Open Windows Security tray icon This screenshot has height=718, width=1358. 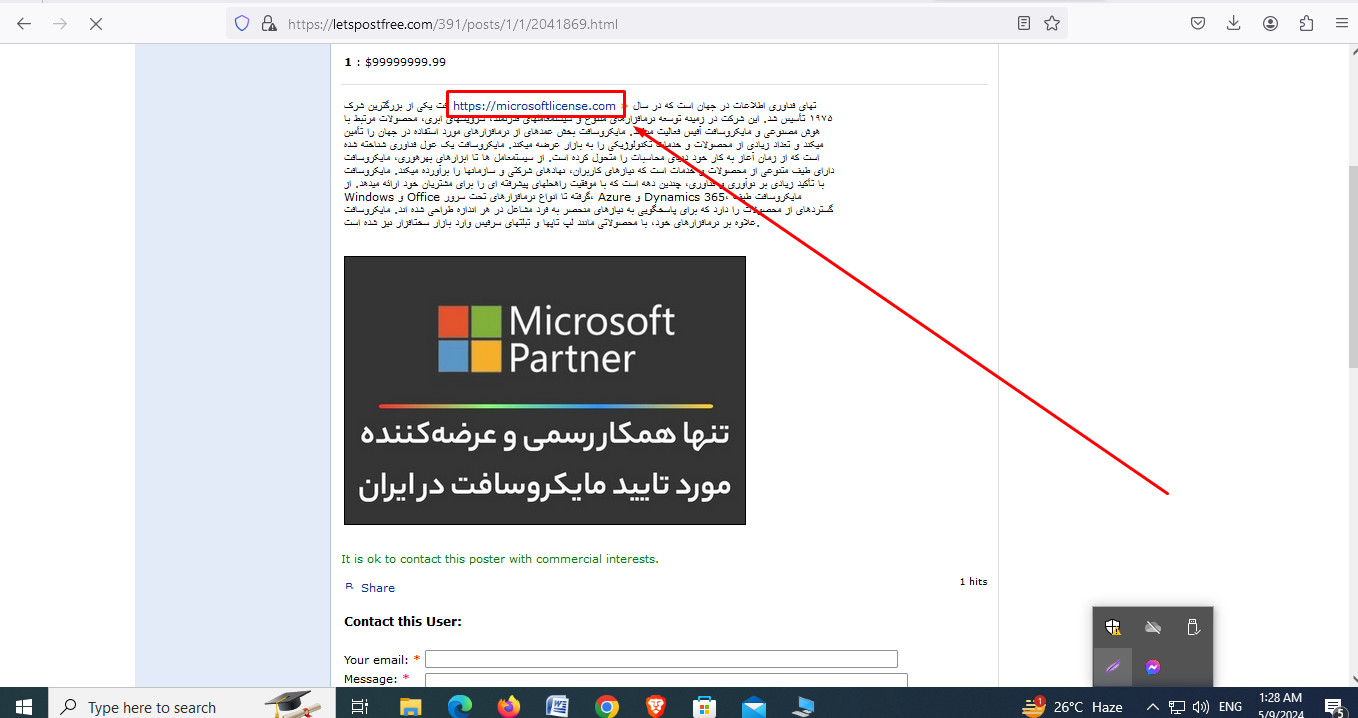click(1112, 628)
